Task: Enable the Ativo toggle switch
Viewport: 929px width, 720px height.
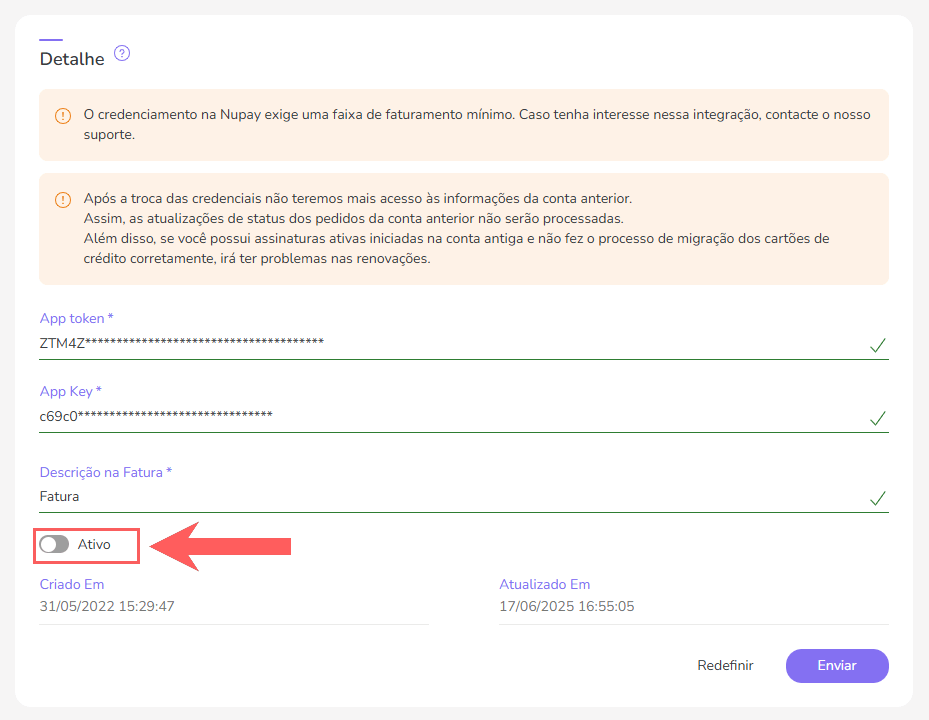Action: 54,545
